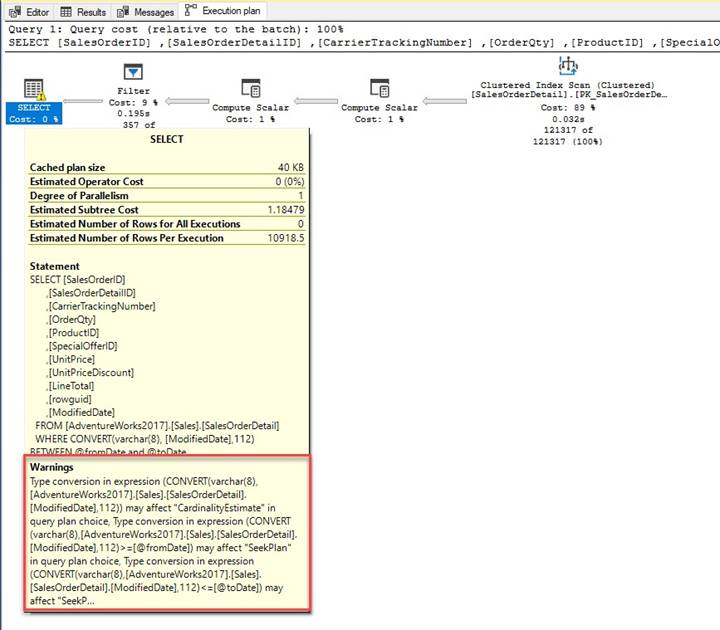The height and width of the screenshot is (630, 720).
Task: Click the 'Cost: 89 %' text
Action: (568, 108)
